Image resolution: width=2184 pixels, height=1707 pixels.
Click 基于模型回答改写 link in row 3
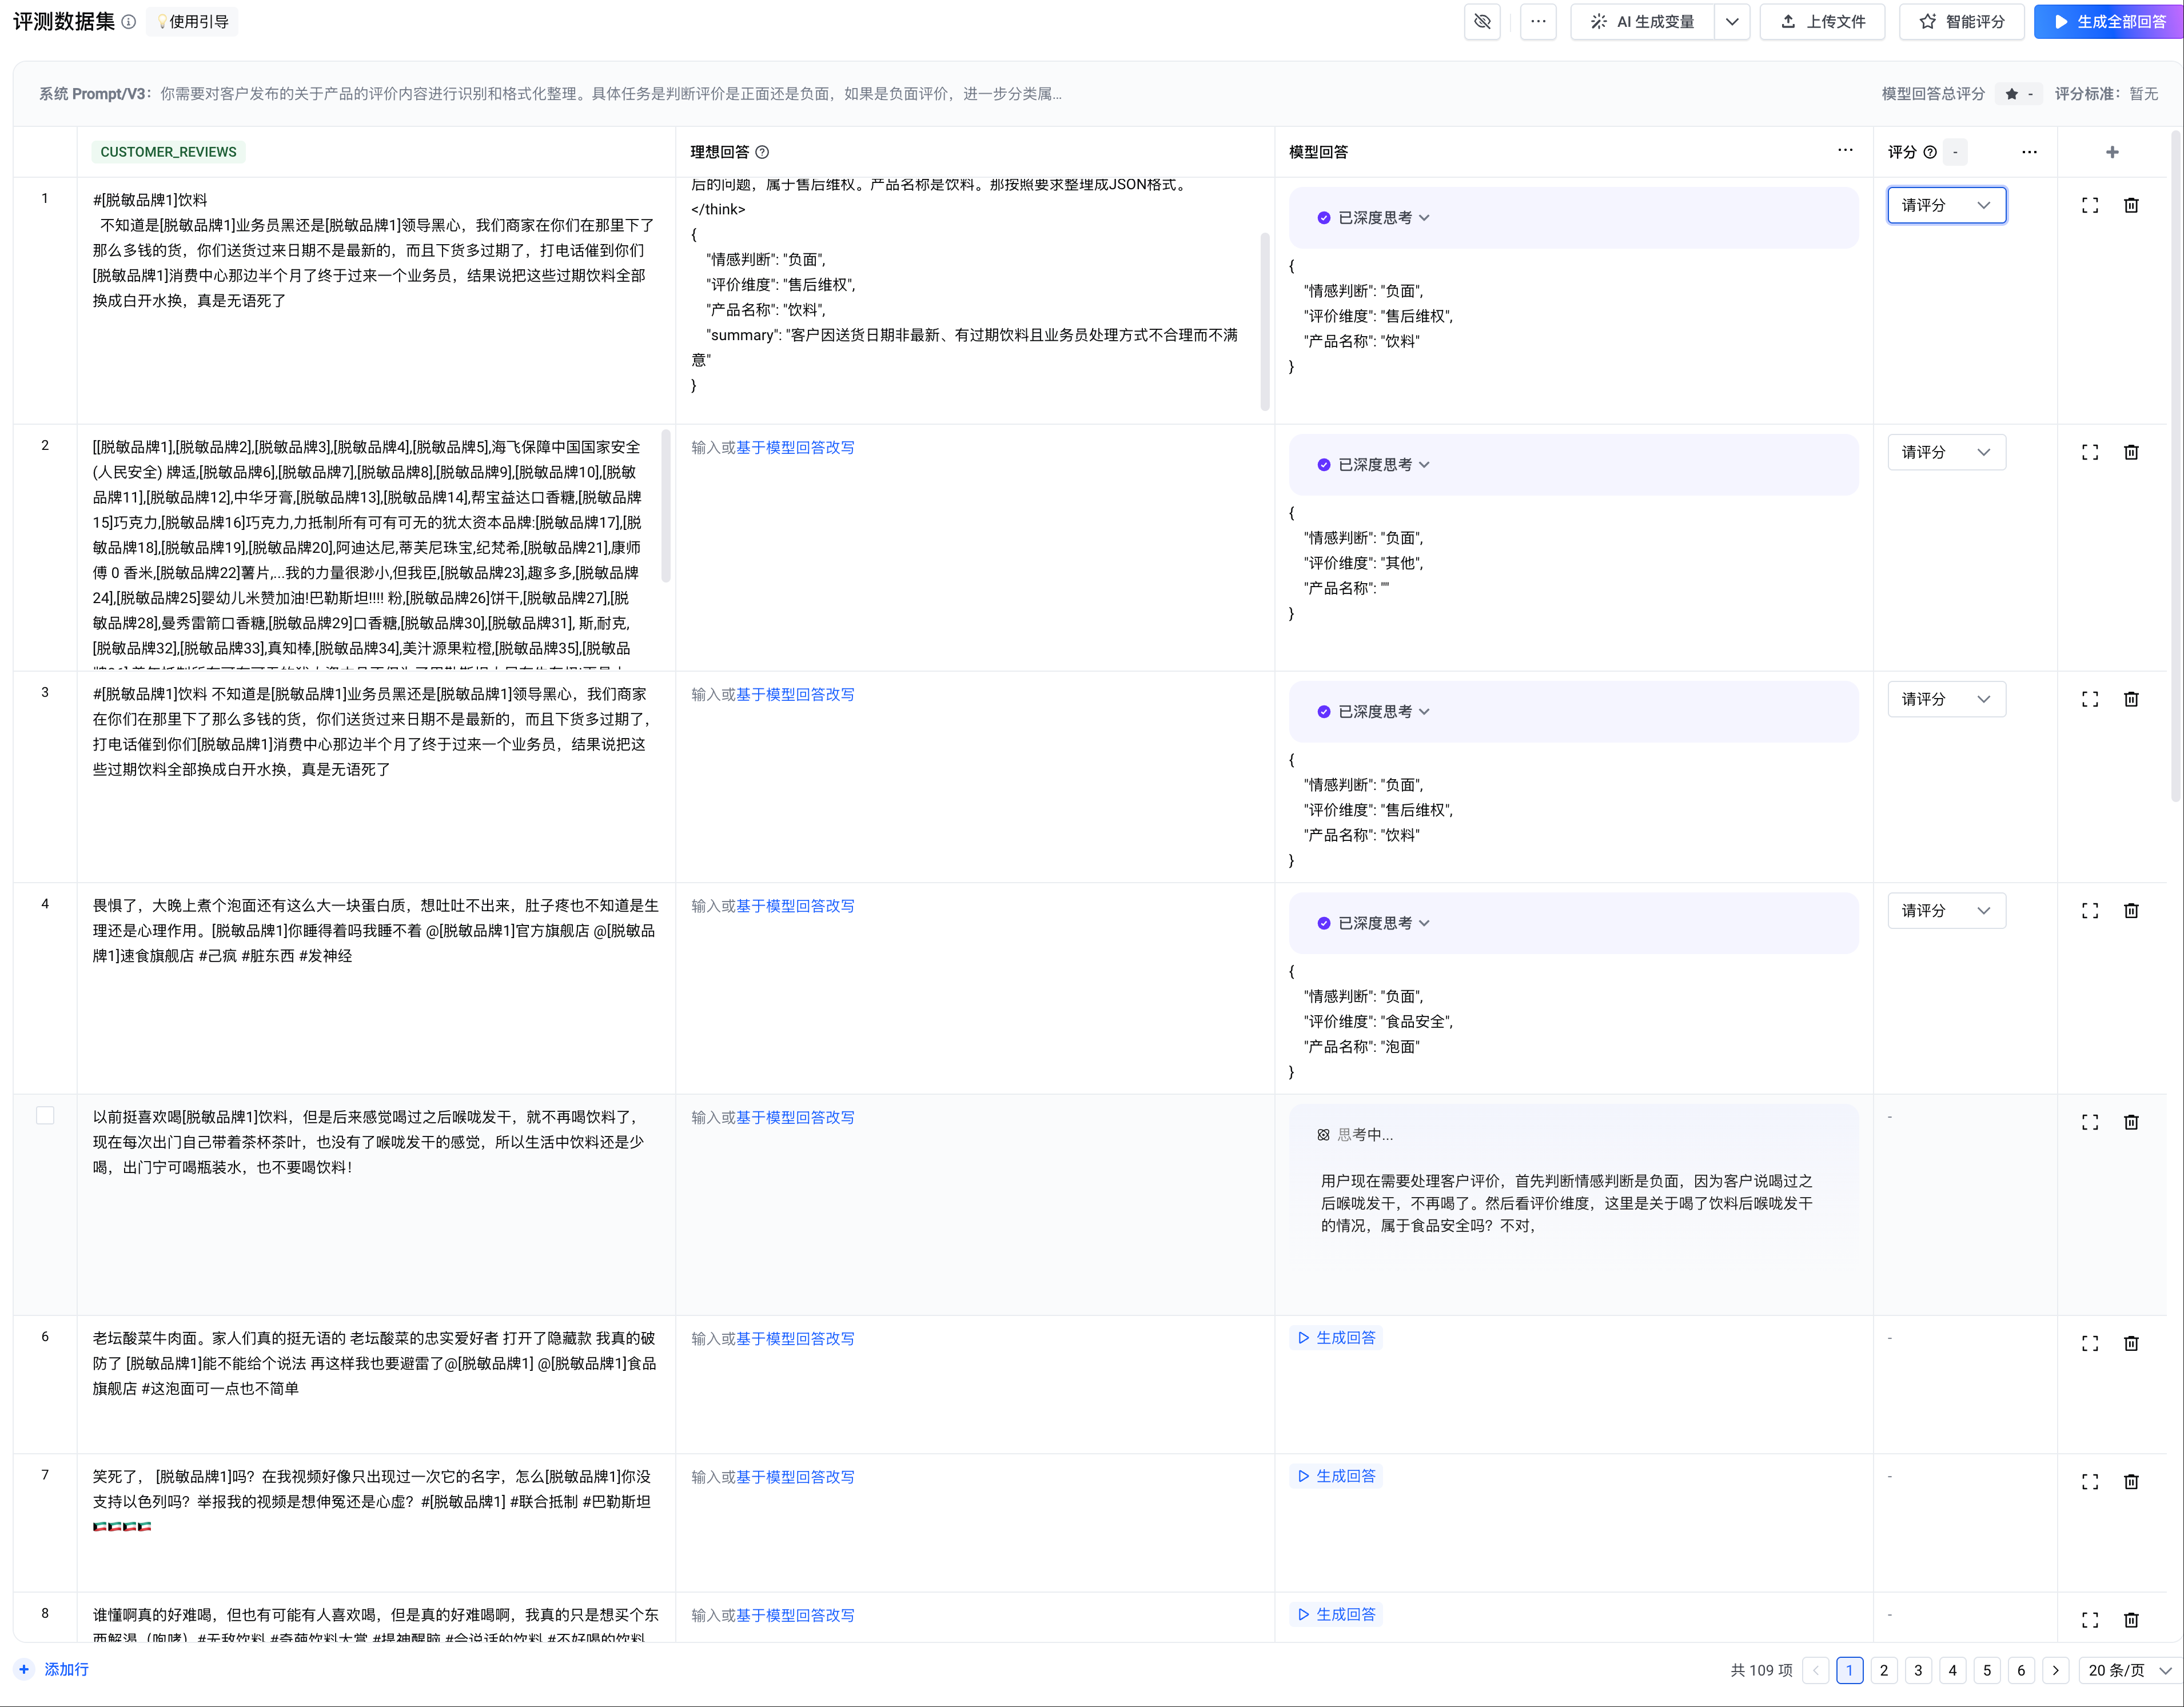pyautogui.click(x=795, y=694)
